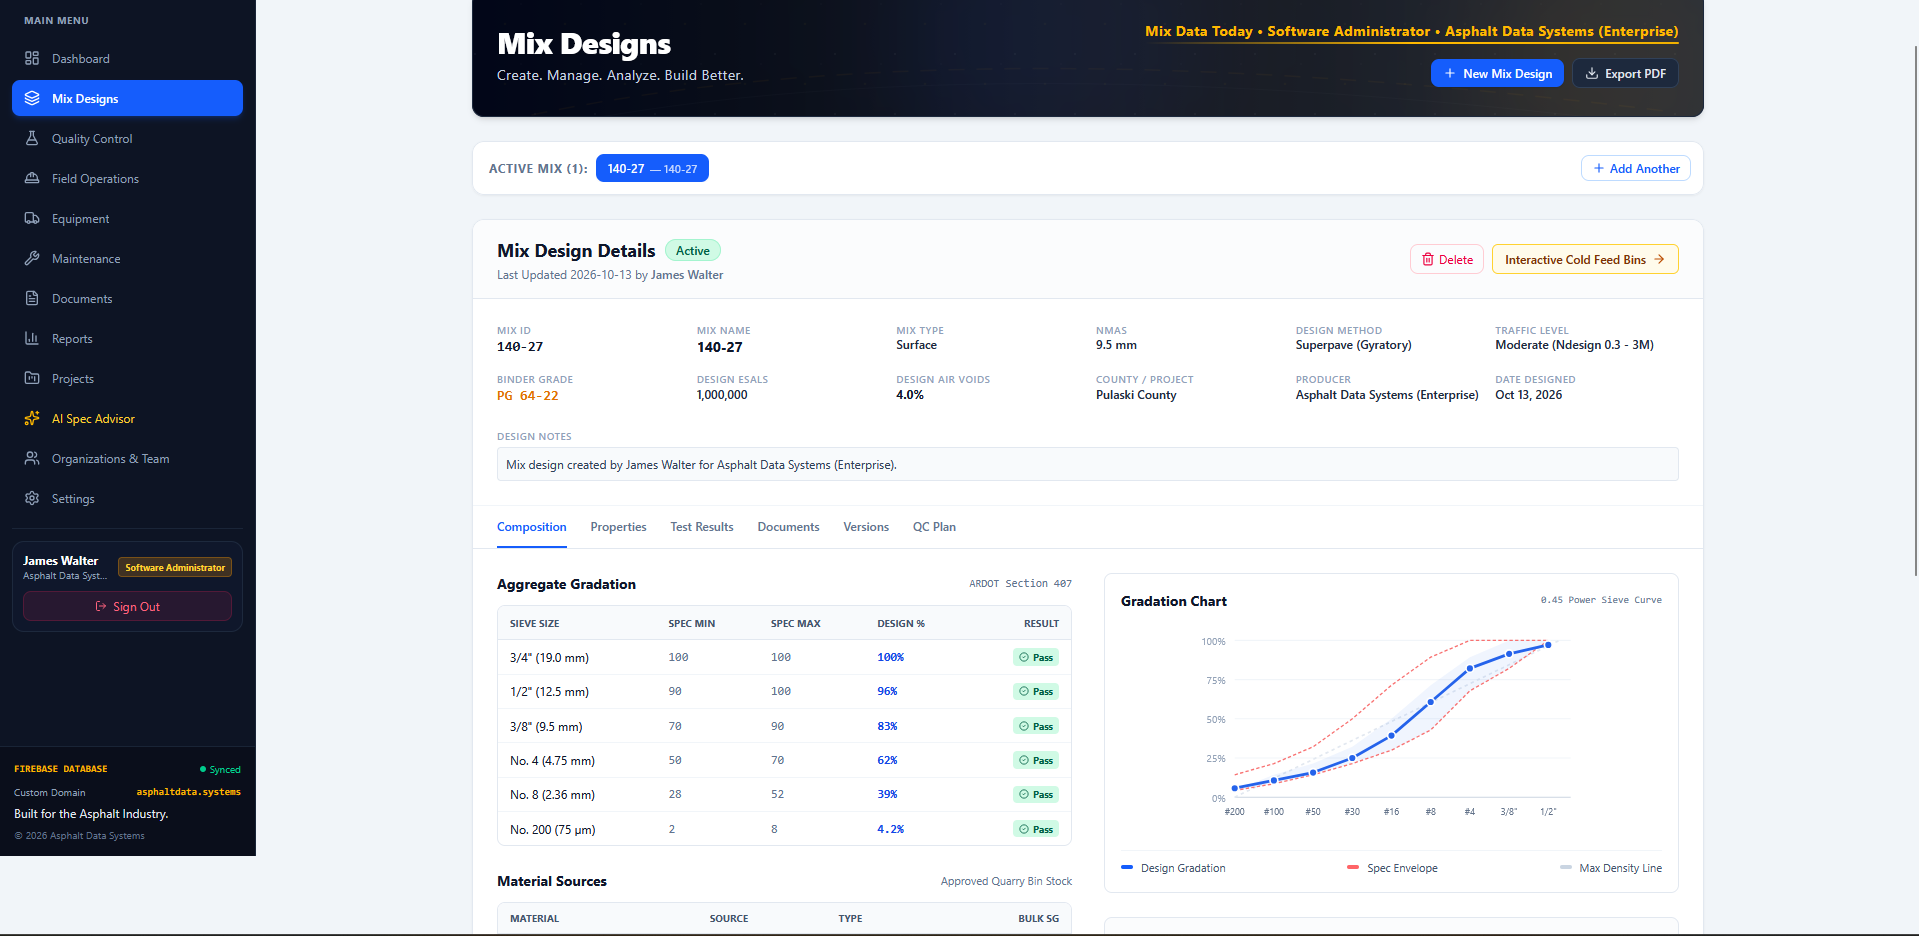Click the 96% design value for 1/2" sieve
This screenshot has height=936, width=1919.
[x=887, y=691]
